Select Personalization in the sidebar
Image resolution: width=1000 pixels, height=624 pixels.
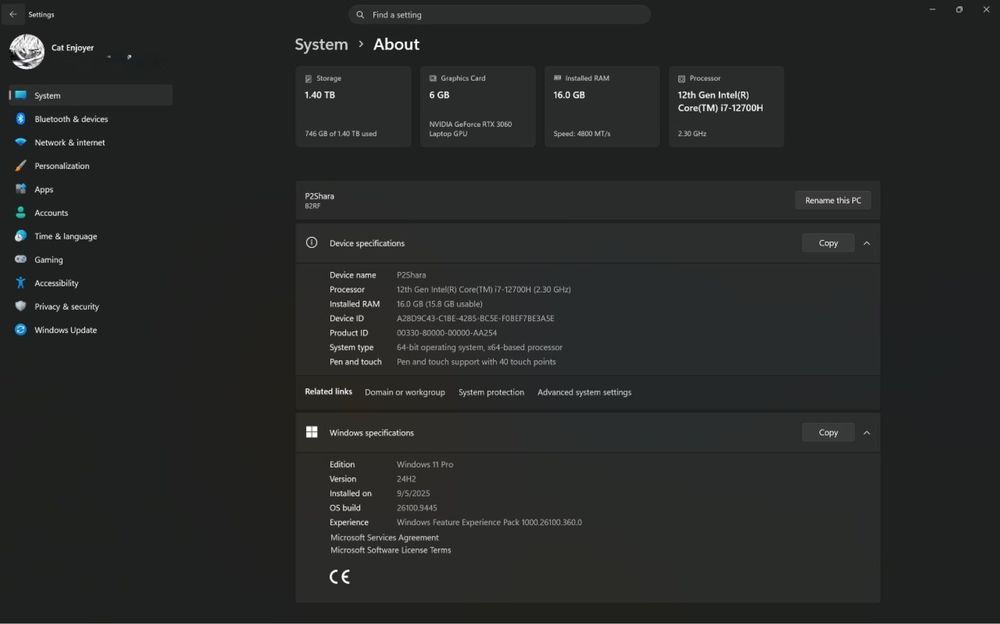click(91, 166)
